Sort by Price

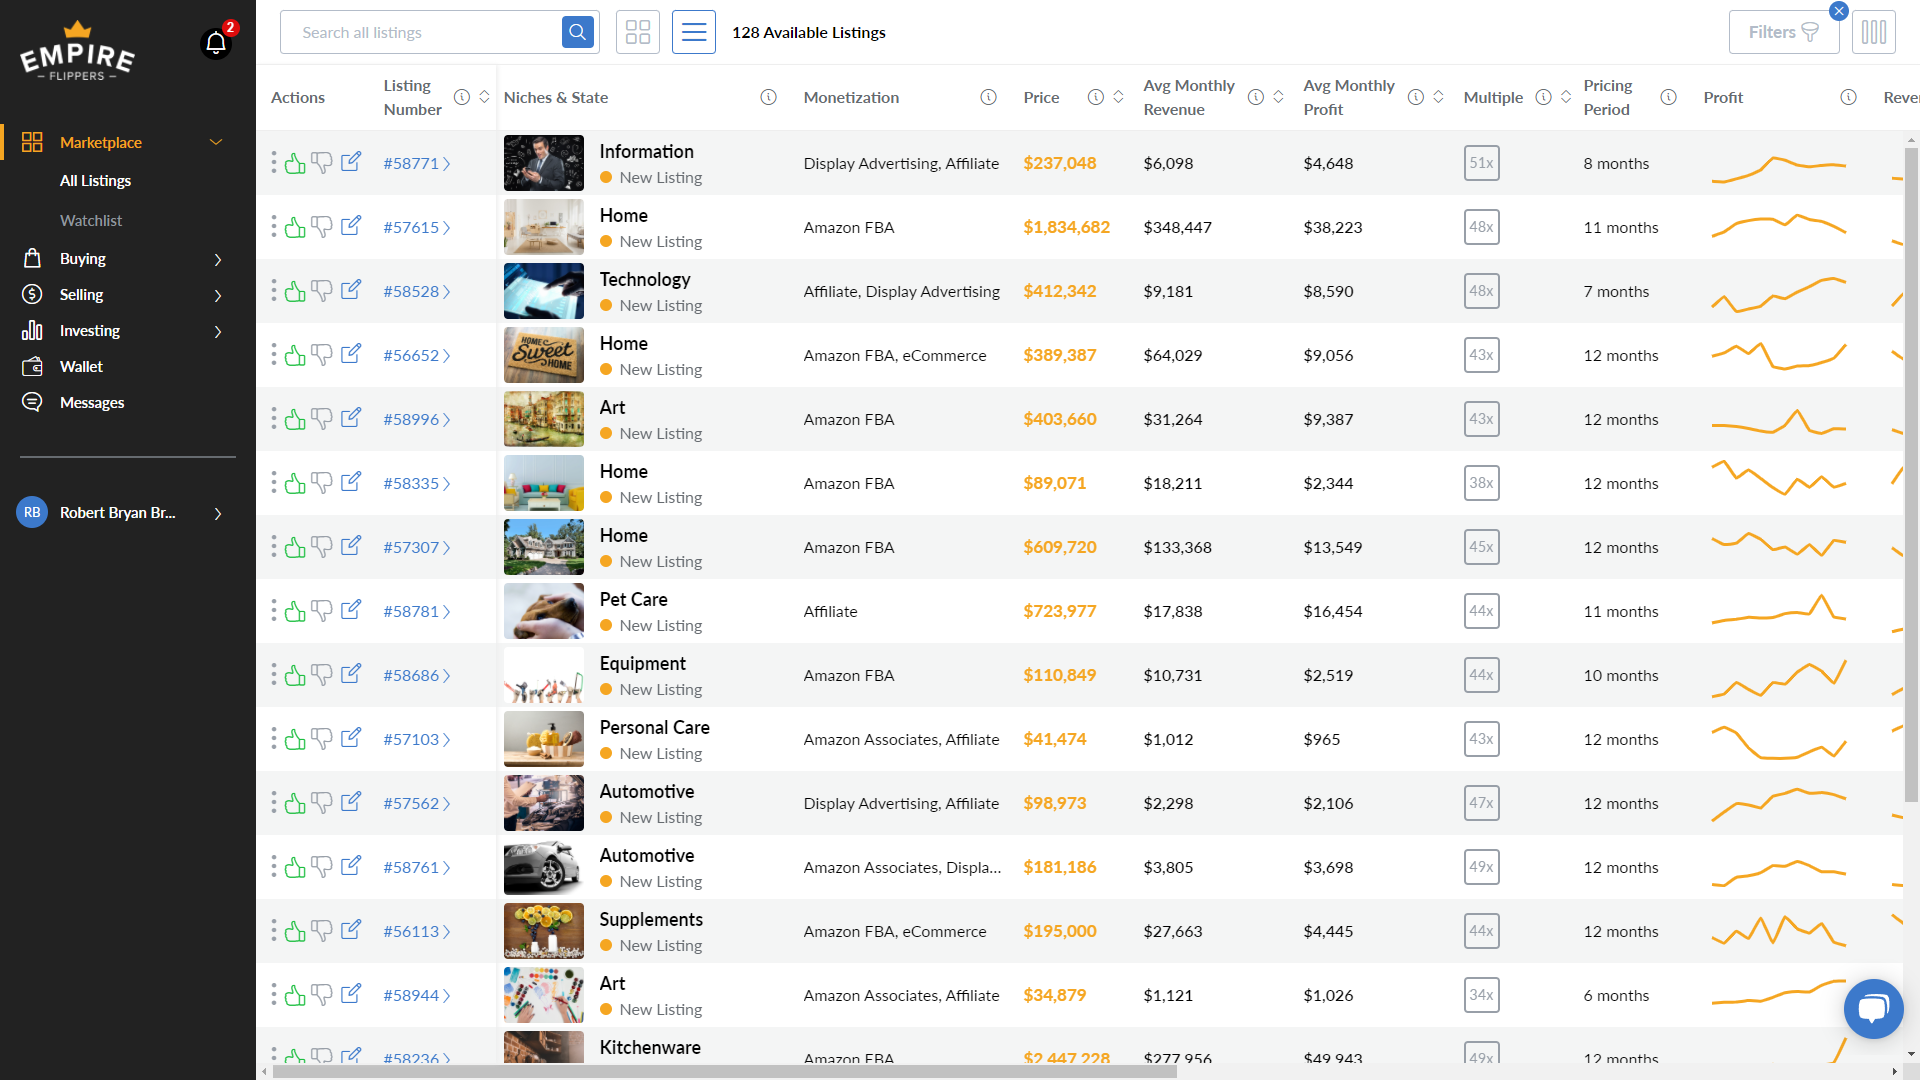tap(1119, 97)
